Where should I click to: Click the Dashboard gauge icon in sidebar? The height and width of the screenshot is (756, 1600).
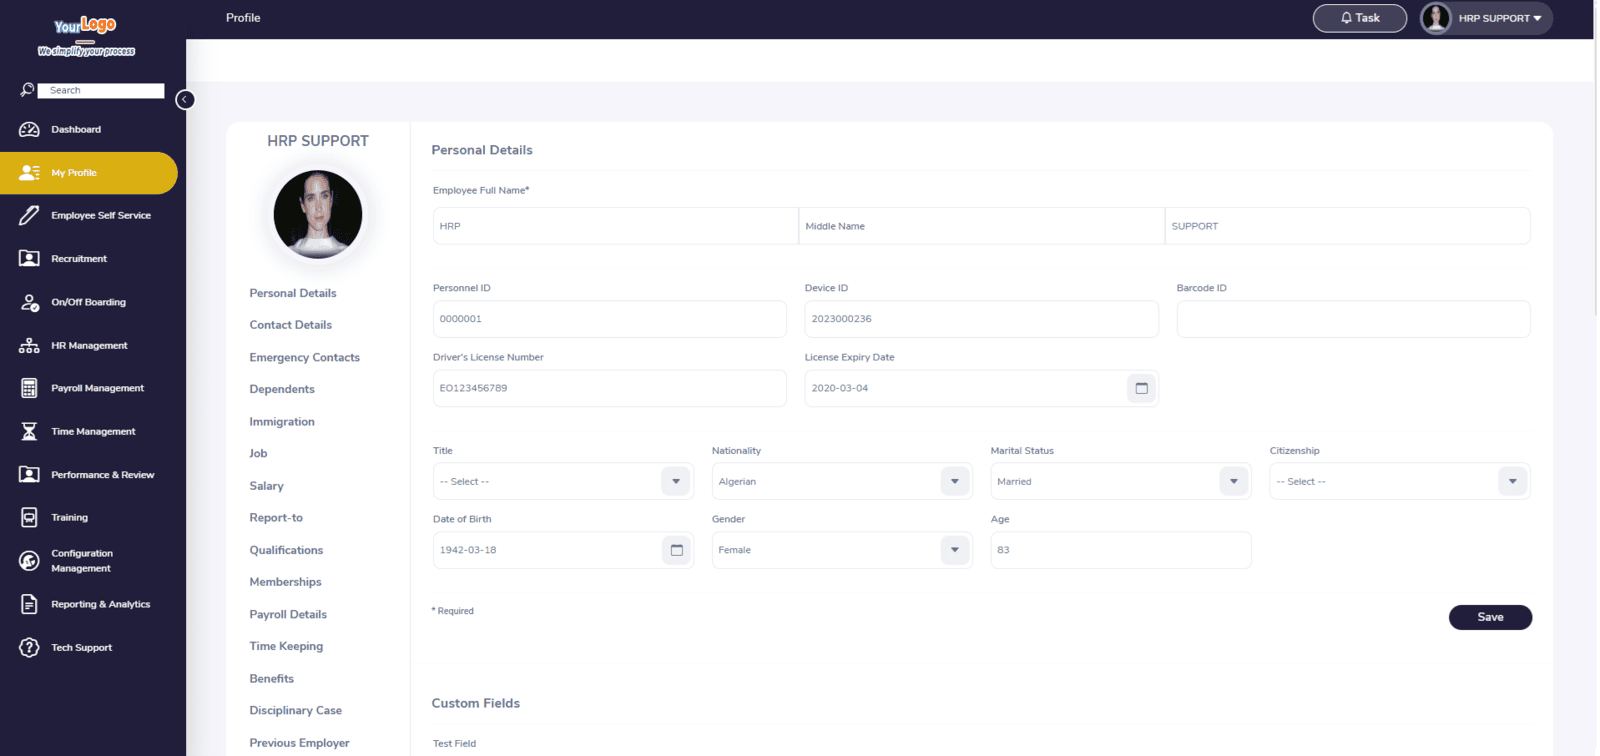pos(29,130)
